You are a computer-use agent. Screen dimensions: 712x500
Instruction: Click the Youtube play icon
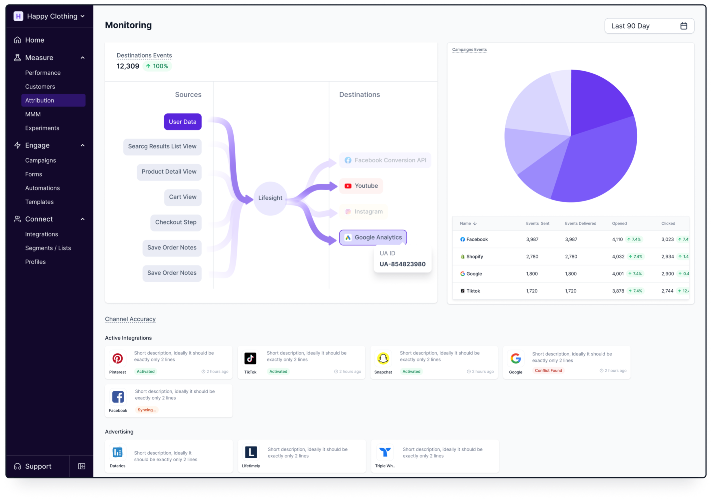coord(348,186)
